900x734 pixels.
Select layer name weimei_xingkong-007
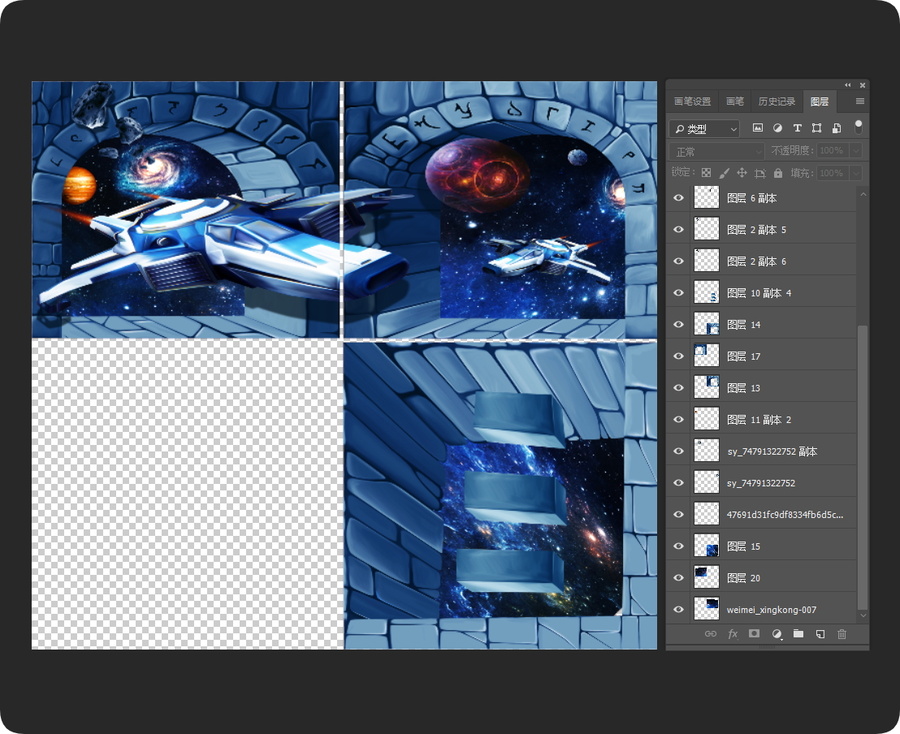coord(771,609)
